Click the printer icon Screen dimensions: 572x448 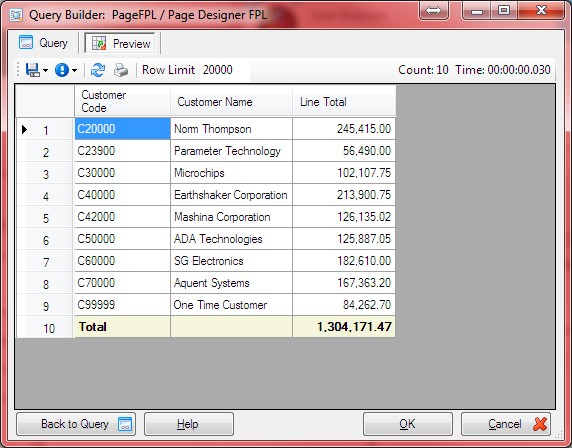(x=121, y=70)
